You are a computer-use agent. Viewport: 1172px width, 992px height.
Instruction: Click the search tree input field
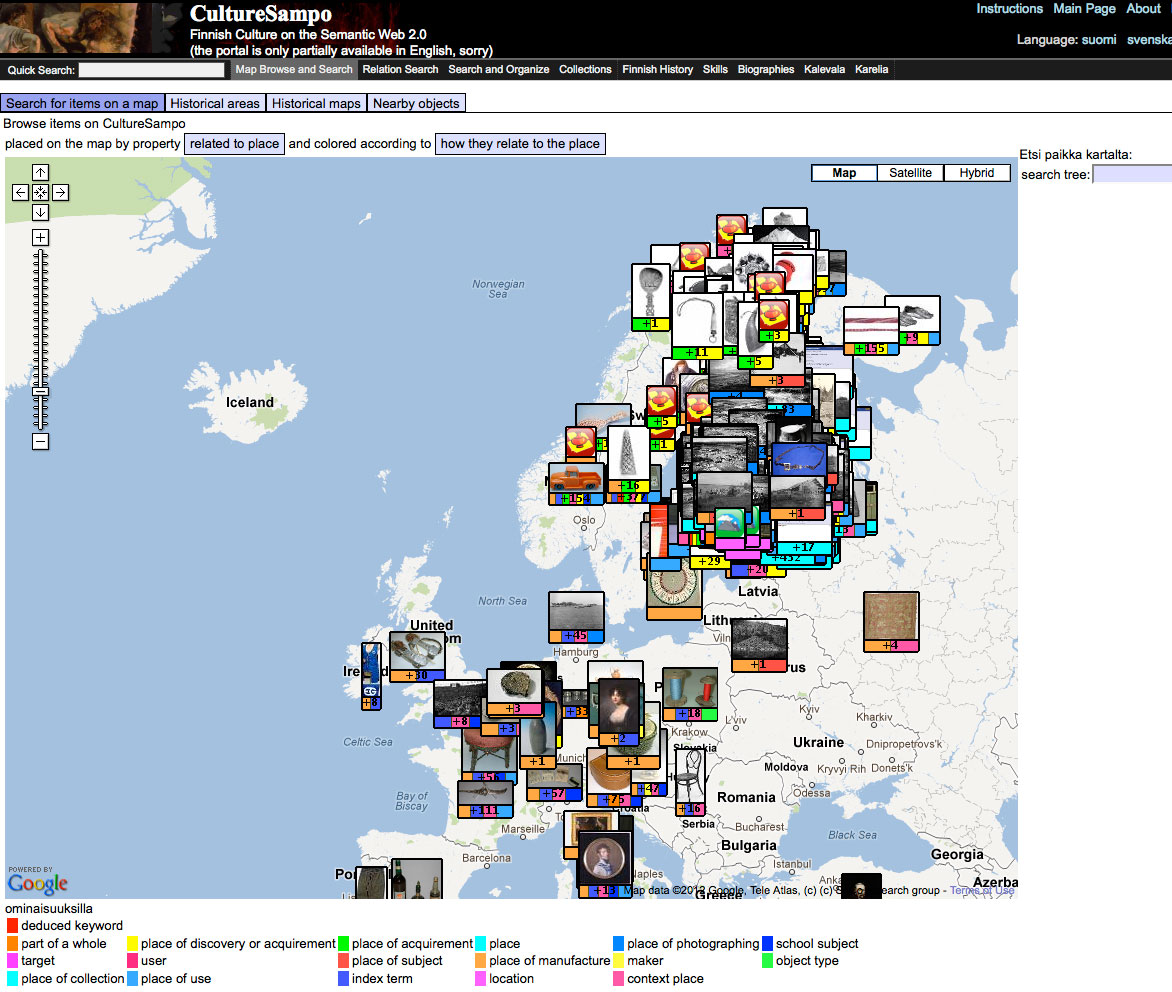1132,175
